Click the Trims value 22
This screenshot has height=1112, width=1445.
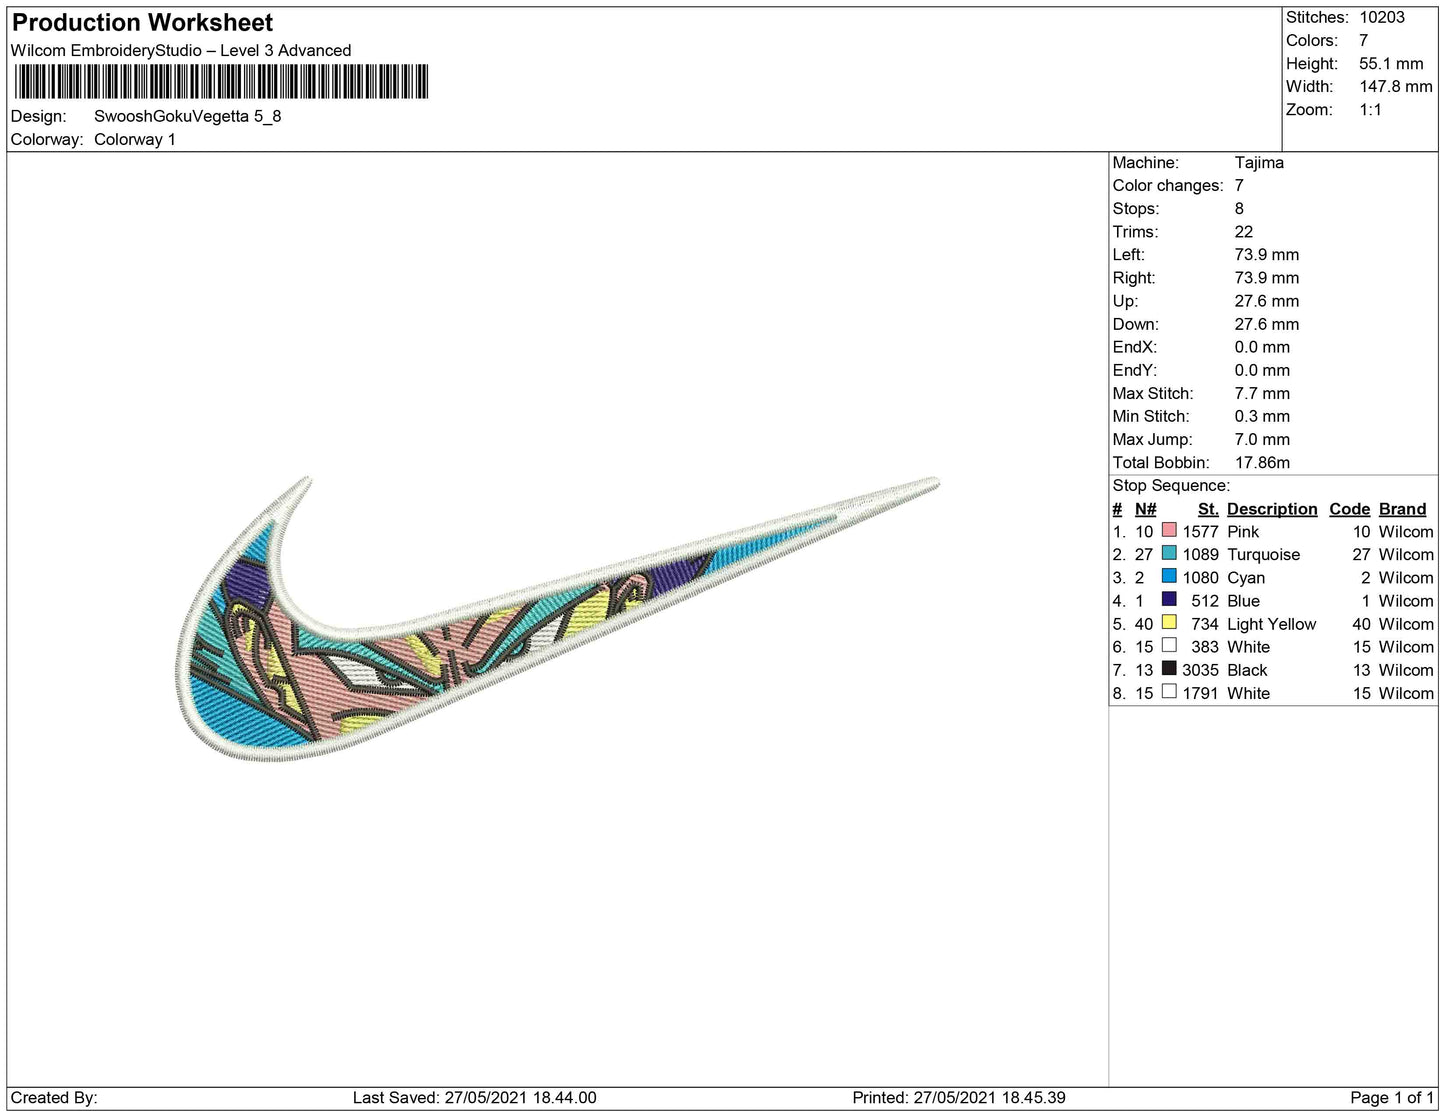pyautogui.click(x=1244, y=231)
